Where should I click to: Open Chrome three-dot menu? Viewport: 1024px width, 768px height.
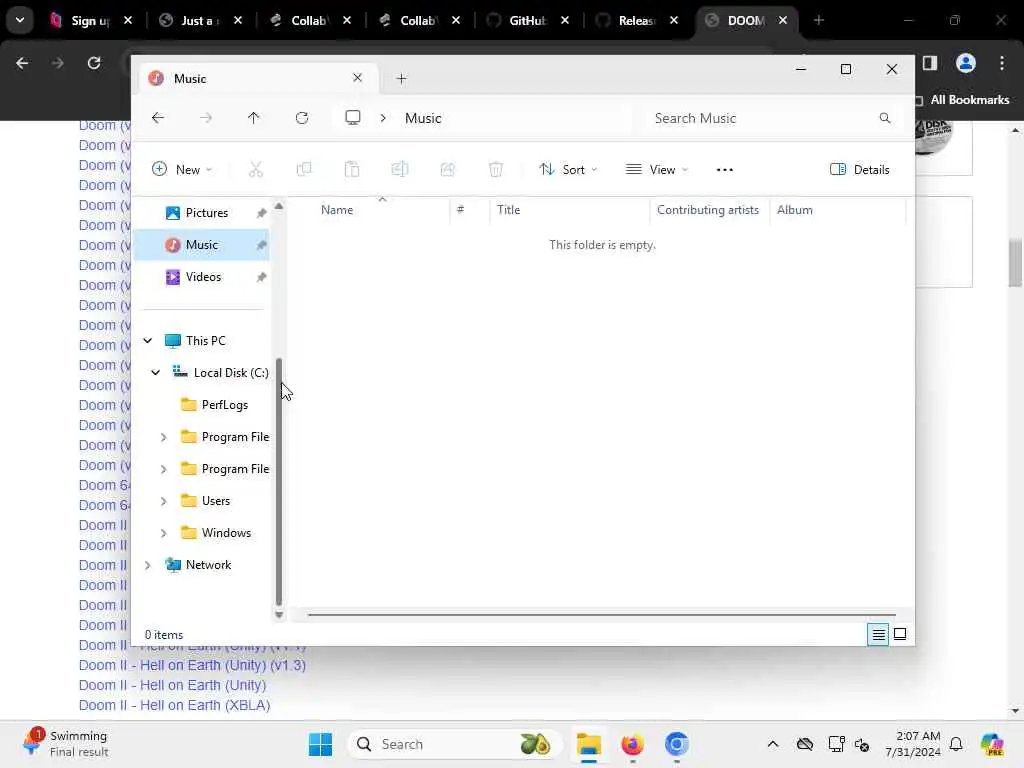1002,63
